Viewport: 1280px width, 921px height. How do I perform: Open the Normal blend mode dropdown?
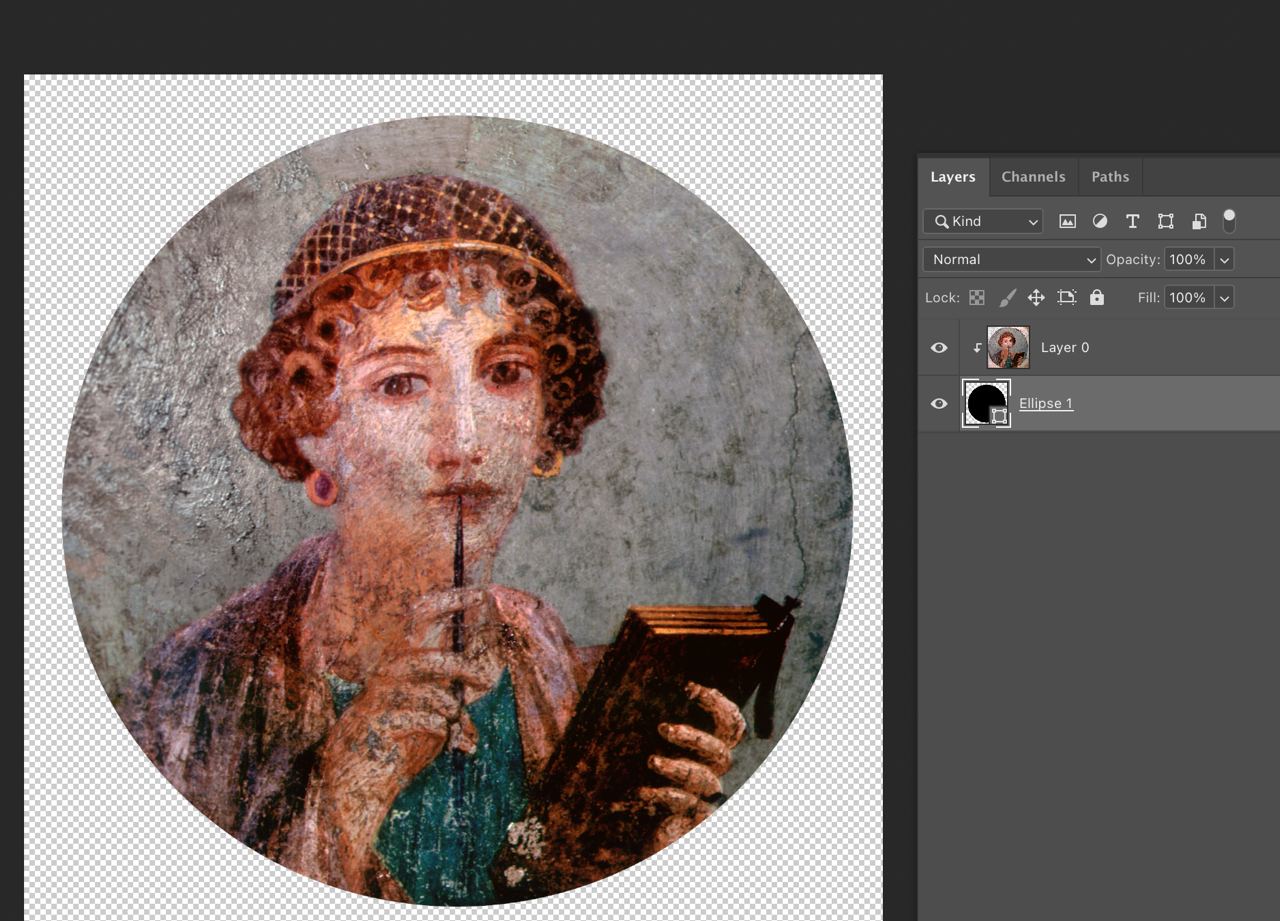1012,259
